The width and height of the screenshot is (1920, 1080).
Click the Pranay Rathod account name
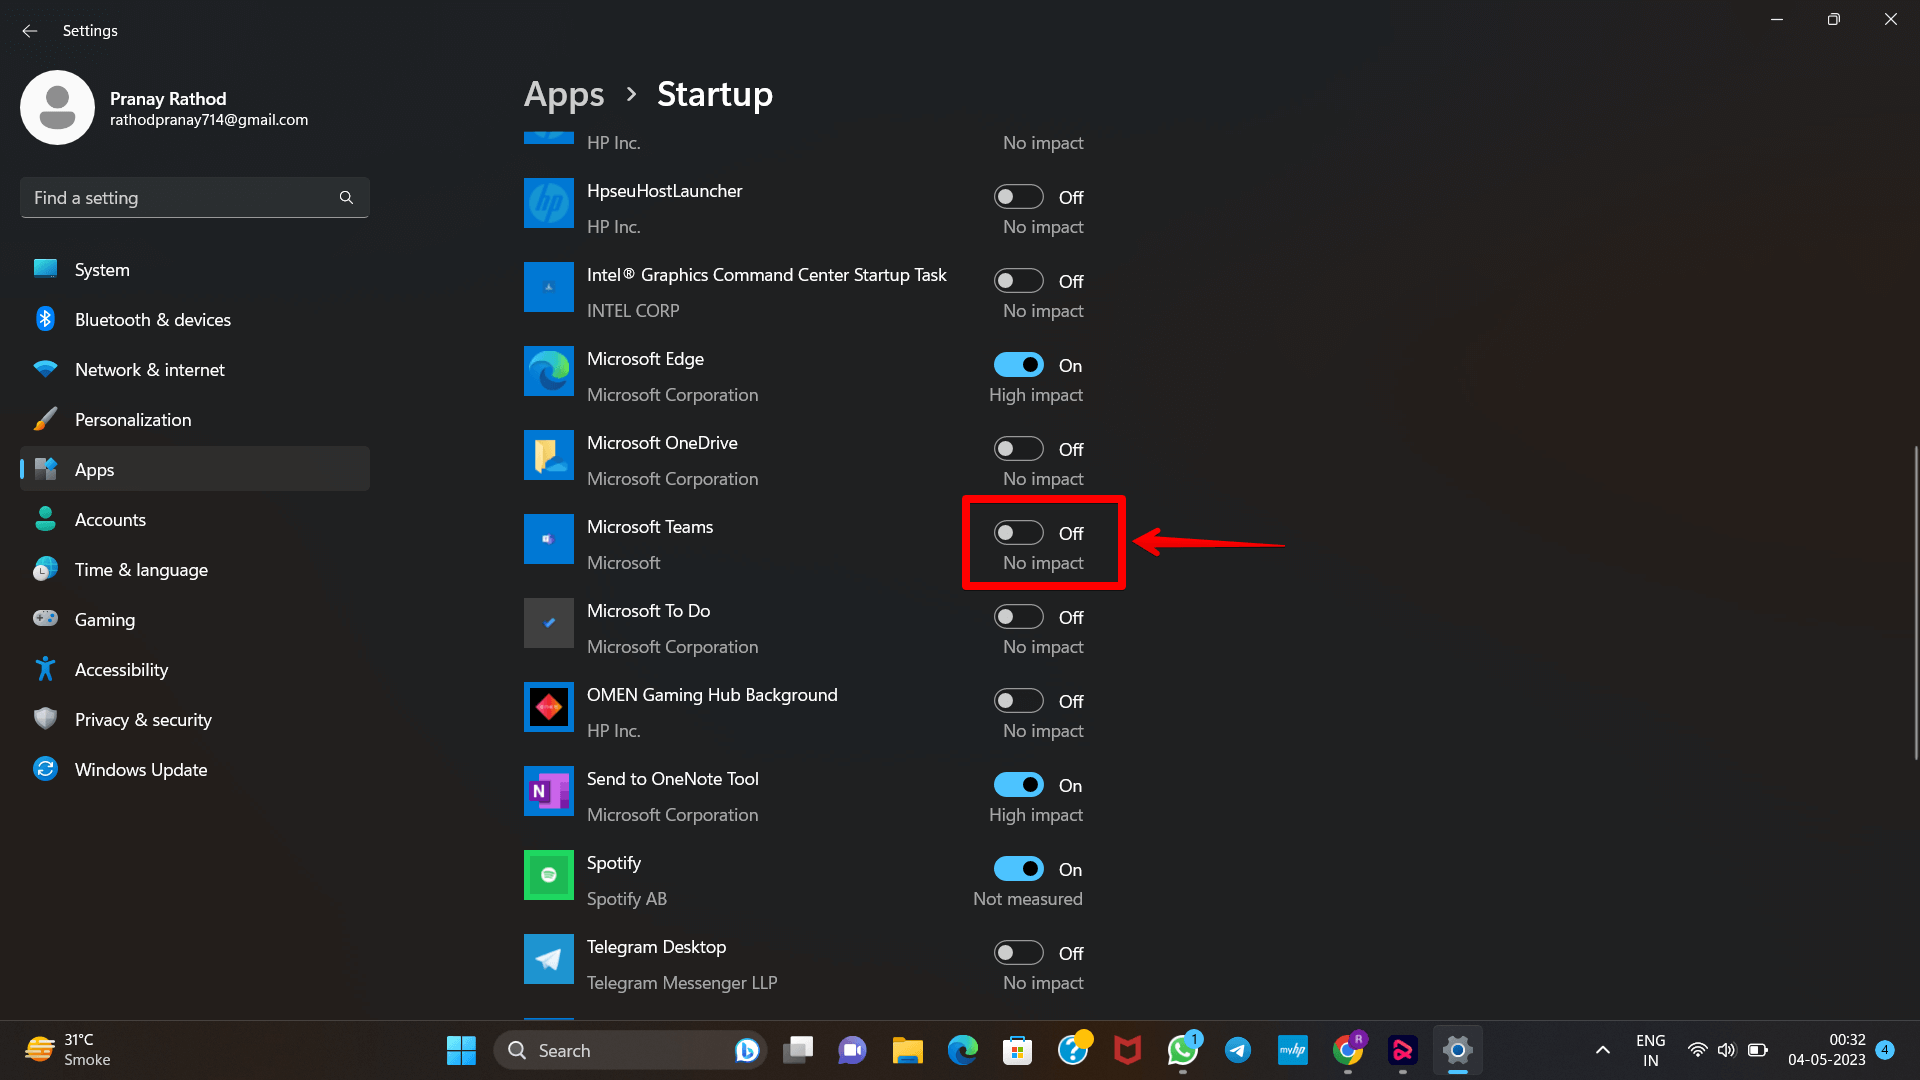168,98
